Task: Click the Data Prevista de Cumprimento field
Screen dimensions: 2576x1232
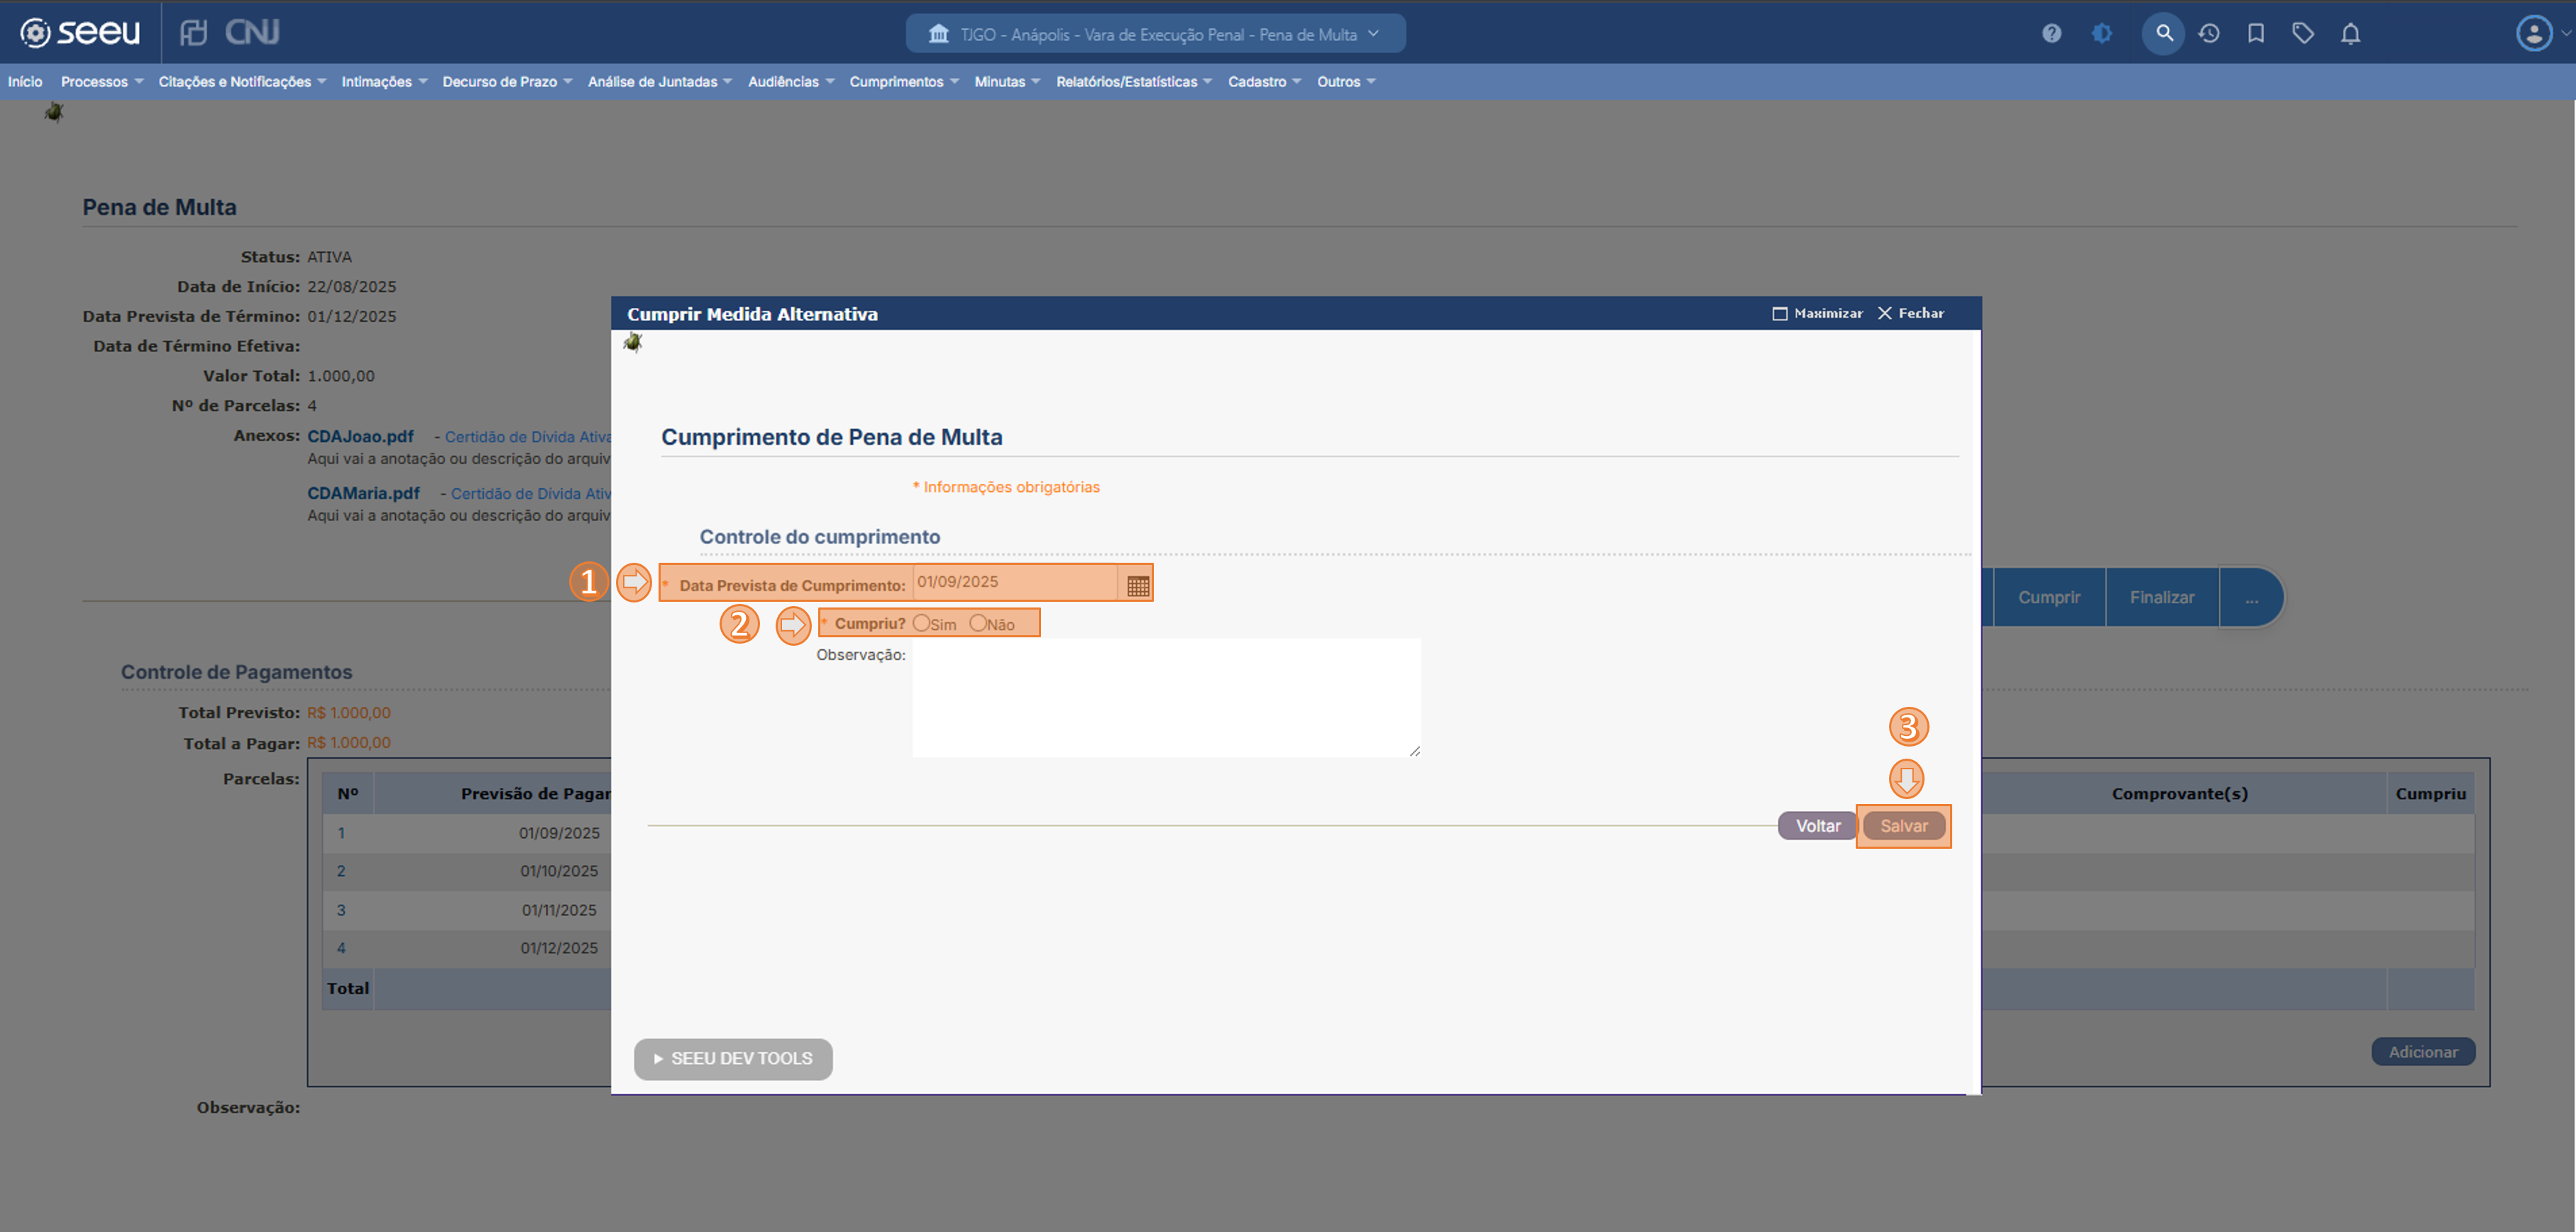Action: click(1014, 582)
